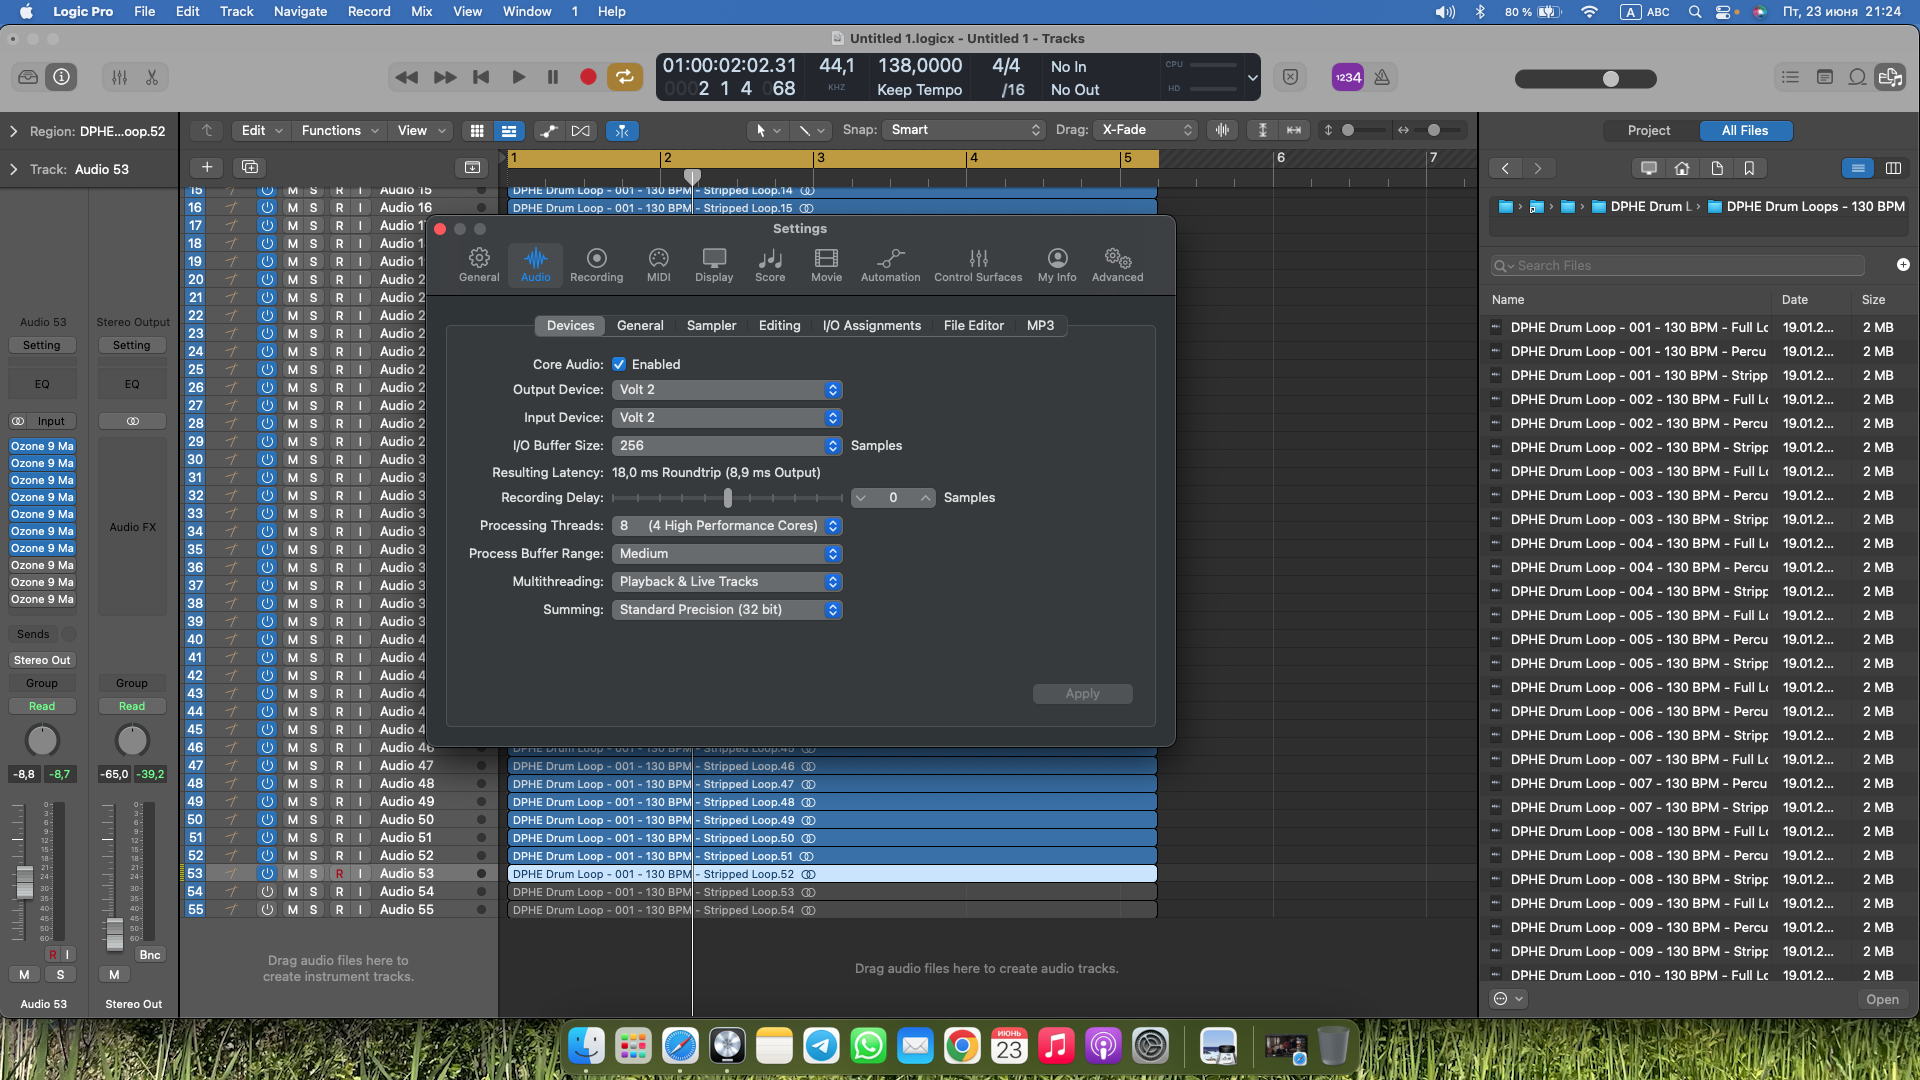1920x1080 pixels.
Task: Switch to MP3 sub-tab
Action: coord(1040,326)
